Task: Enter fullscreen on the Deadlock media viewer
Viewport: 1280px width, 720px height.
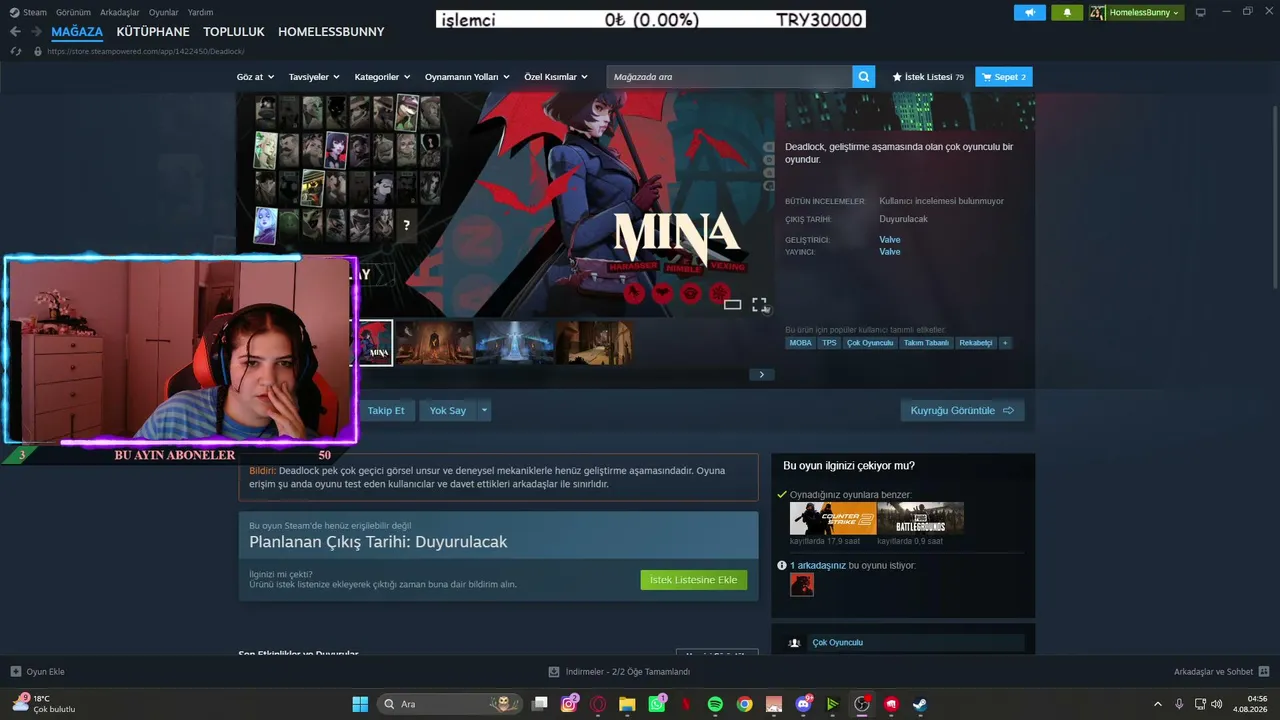Action: point(759,304)
